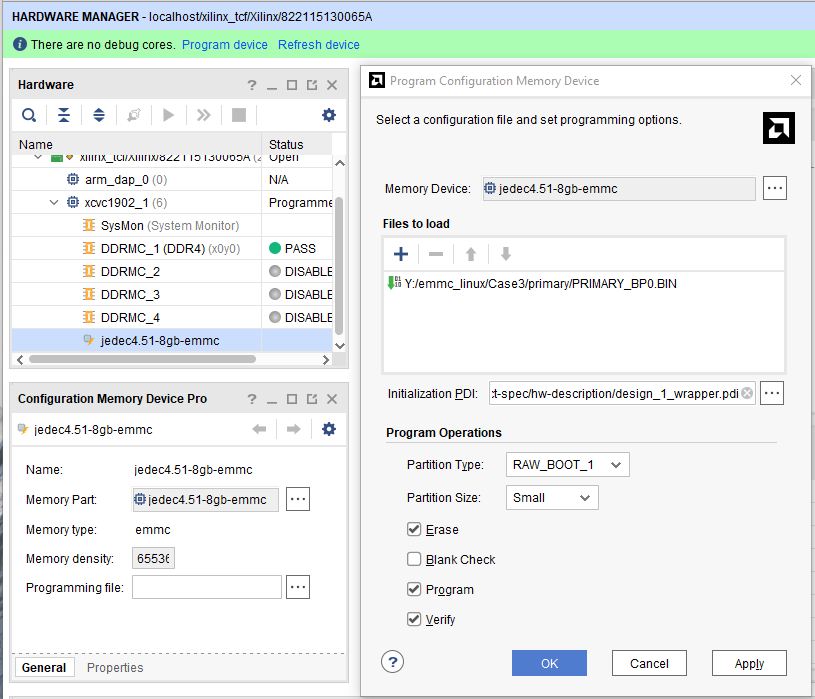Image resolution: width=815 pixels, height=699 pixels.
Task: Collapse the xilinx_tcf target tree node
Action: (38, 157)
